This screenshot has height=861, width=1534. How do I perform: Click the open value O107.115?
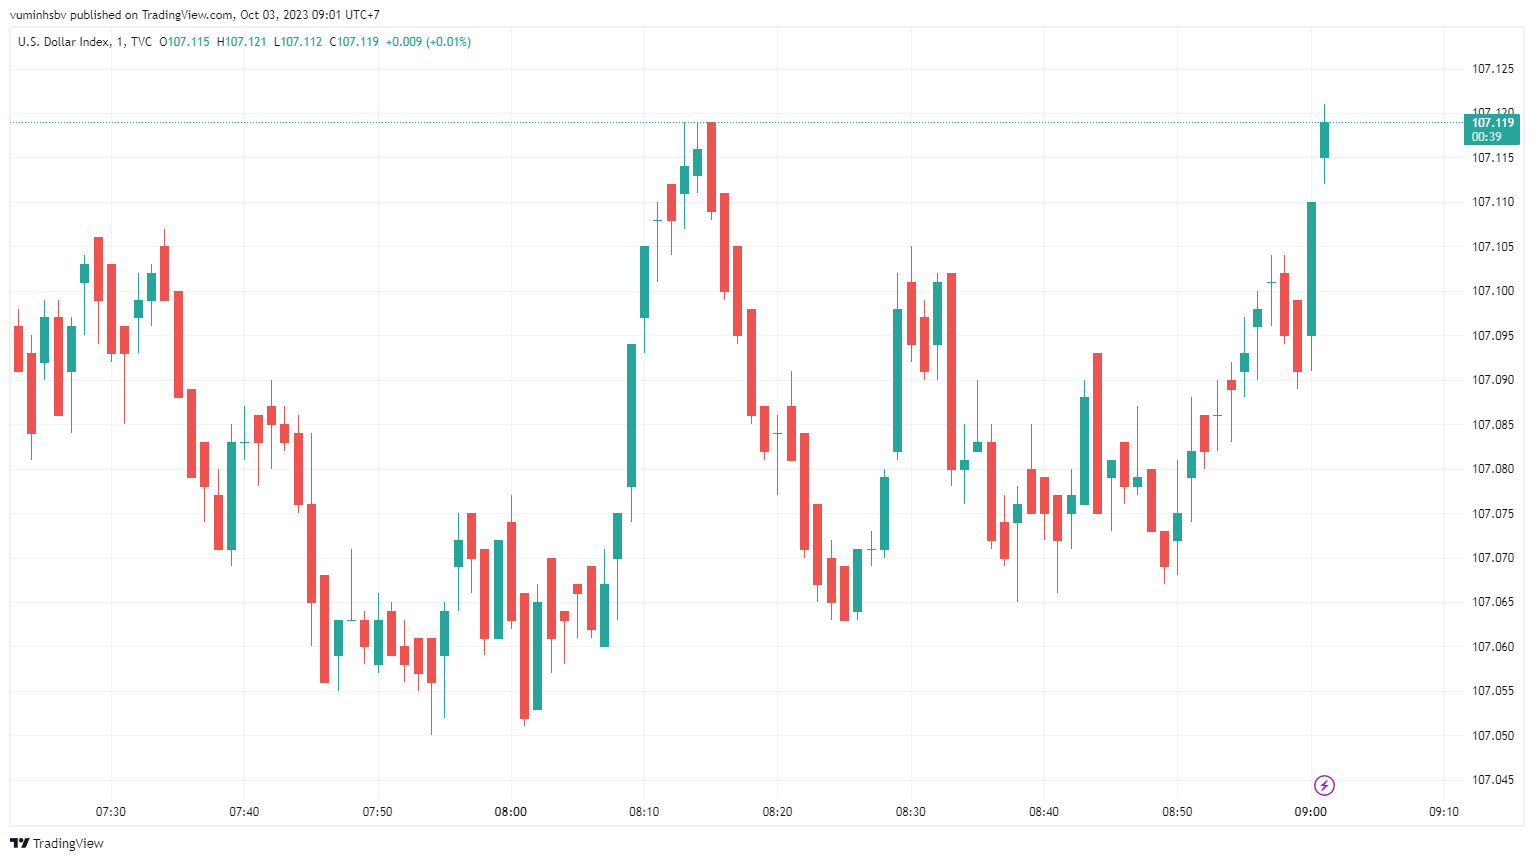coord(185,42)
